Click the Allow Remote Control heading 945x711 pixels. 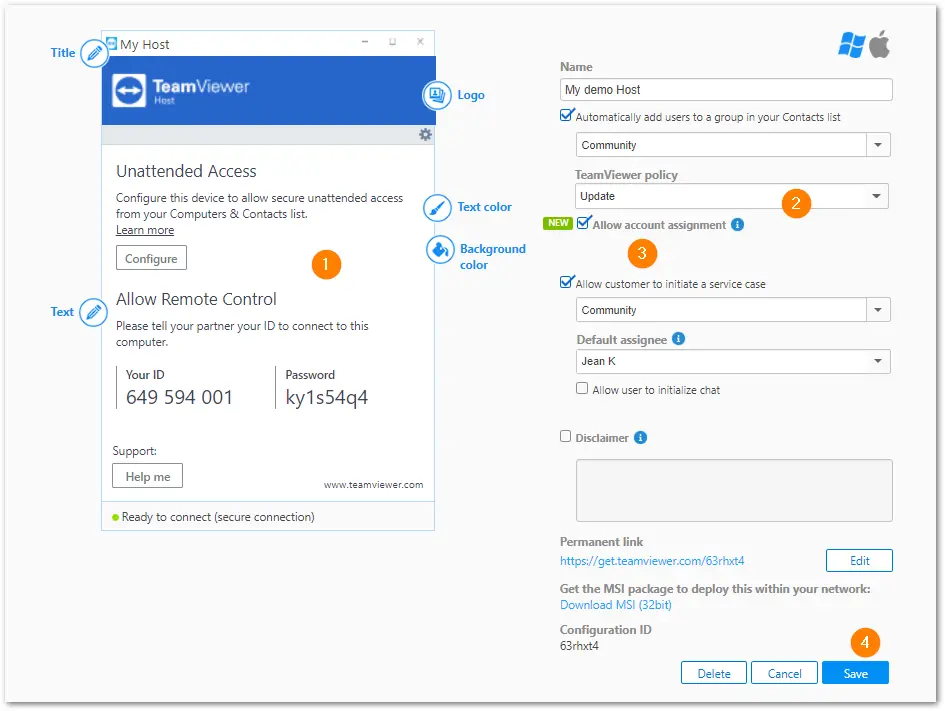(x=196, y=299)
